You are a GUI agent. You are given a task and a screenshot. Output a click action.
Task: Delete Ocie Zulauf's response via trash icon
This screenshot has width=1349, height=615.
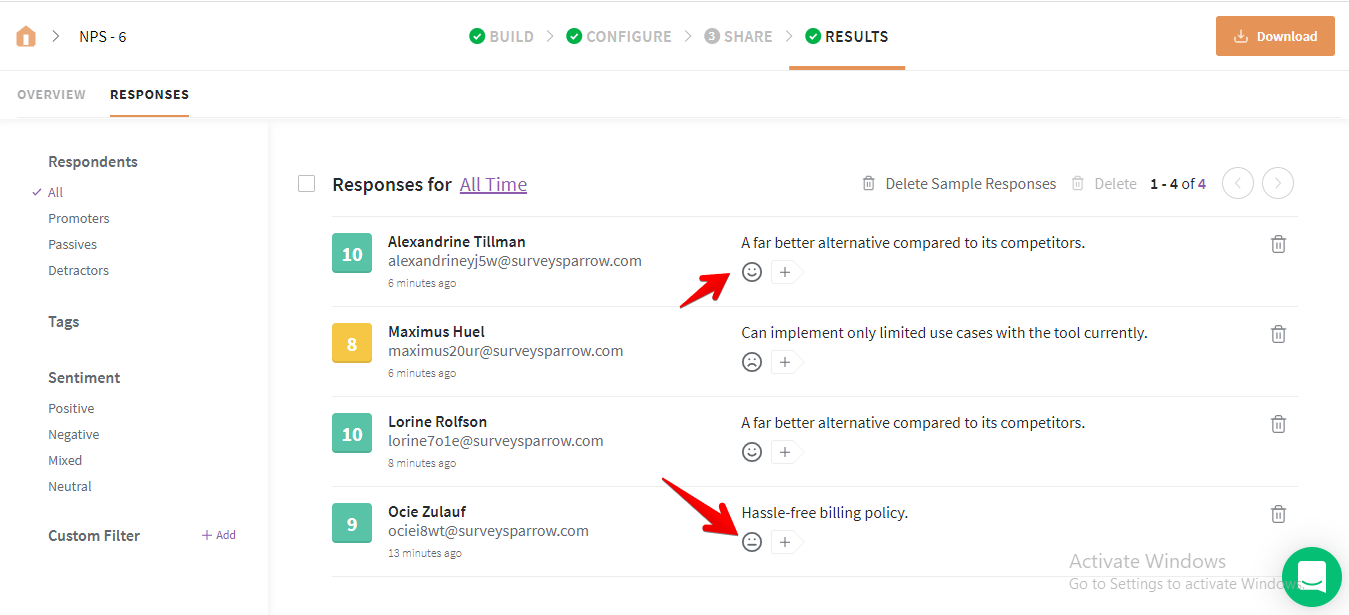(x=1278, y=514)
